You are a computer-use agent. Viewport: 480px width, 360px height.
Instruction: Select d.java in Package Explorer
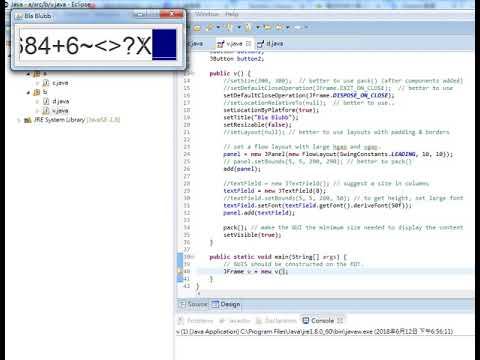click(x=57, y=101)
